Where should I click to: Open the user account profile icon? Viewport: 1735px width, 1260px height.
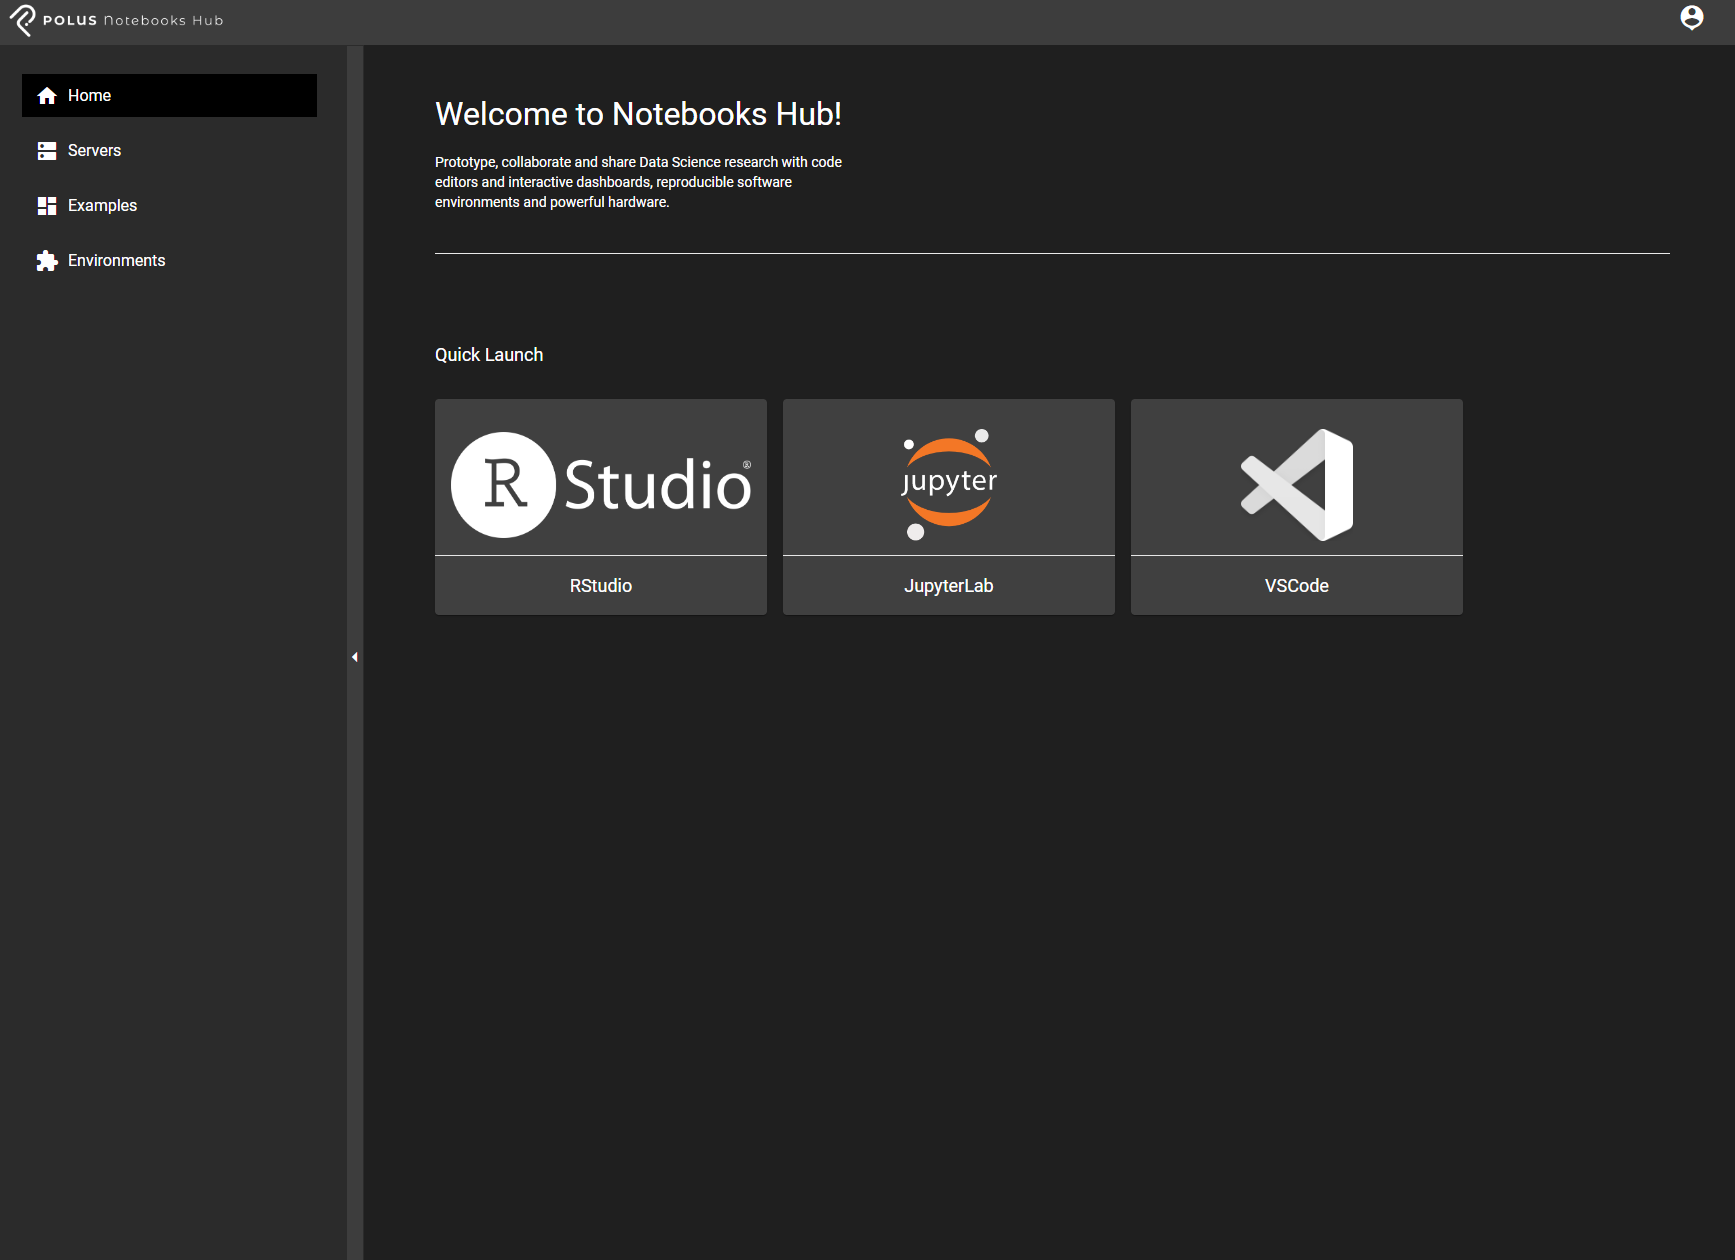click(1691, 18)
